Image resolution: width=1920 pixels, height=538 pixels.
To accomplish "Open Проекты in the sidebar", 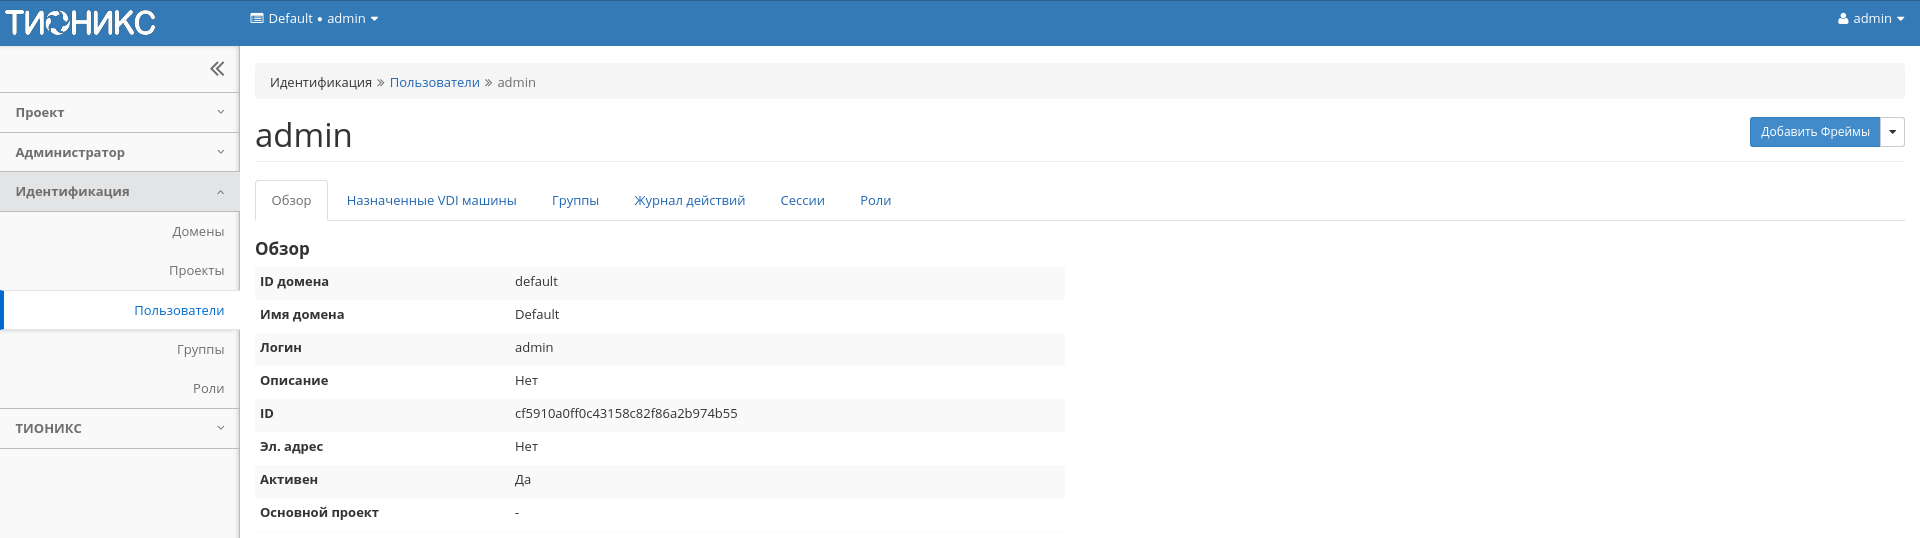I will coord(196,271).
